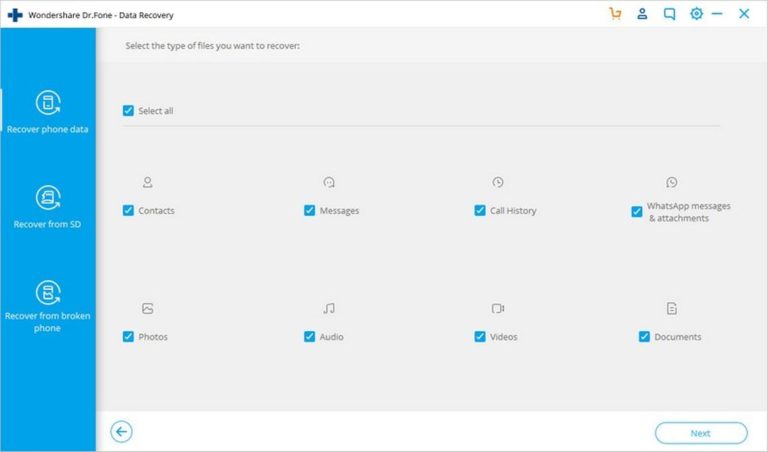The width and height of the screenshot is (768, 452).
Task: Open Recover from broken phone tab
Action: tap(48, 305)
